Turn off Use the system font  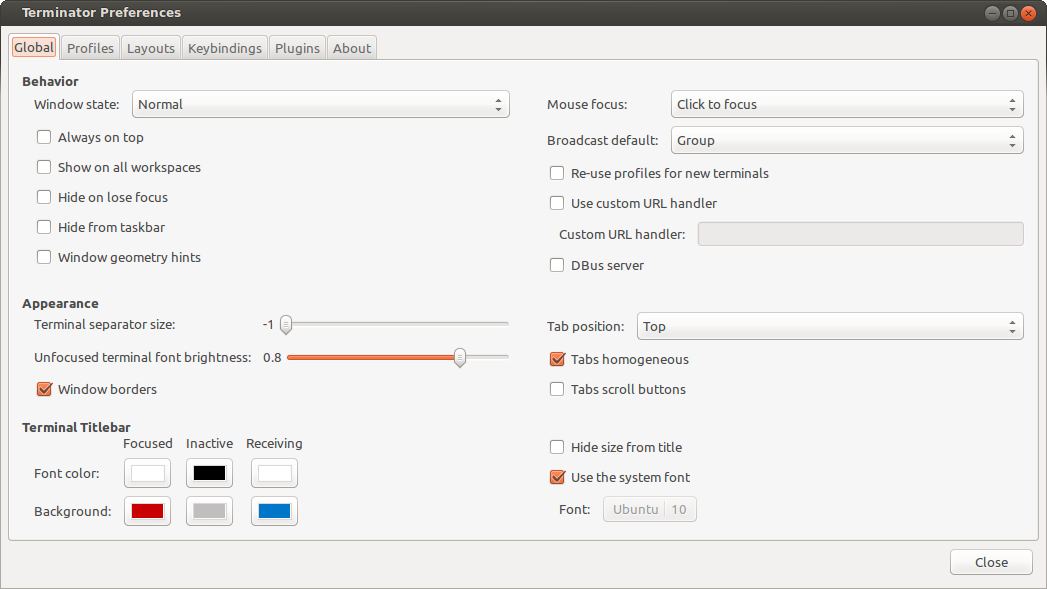tap(557, 477)
